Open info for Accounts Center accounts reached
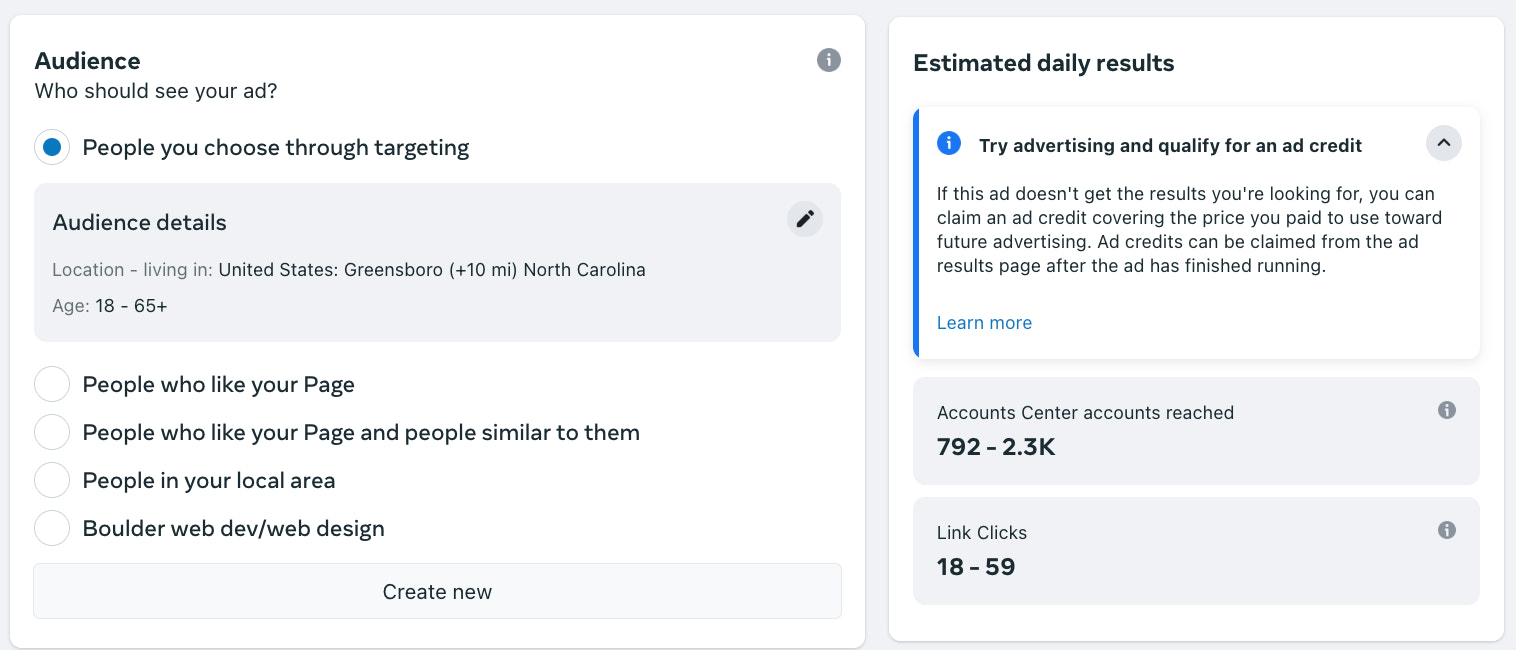Screen dimensions: 1516x650 pyautogui.click(x=1446, y=410)
